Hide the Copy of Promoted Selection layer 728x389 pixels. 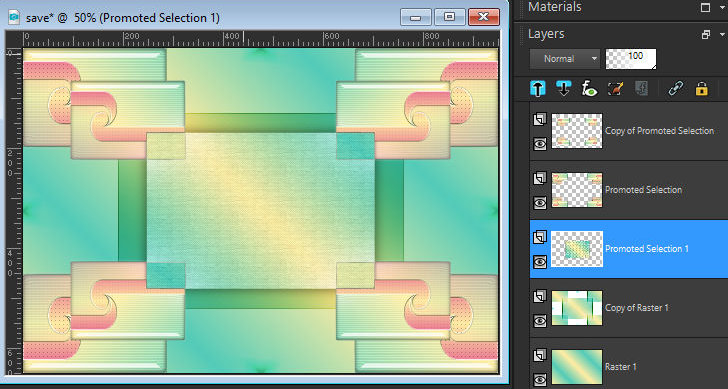pos(540,144)
